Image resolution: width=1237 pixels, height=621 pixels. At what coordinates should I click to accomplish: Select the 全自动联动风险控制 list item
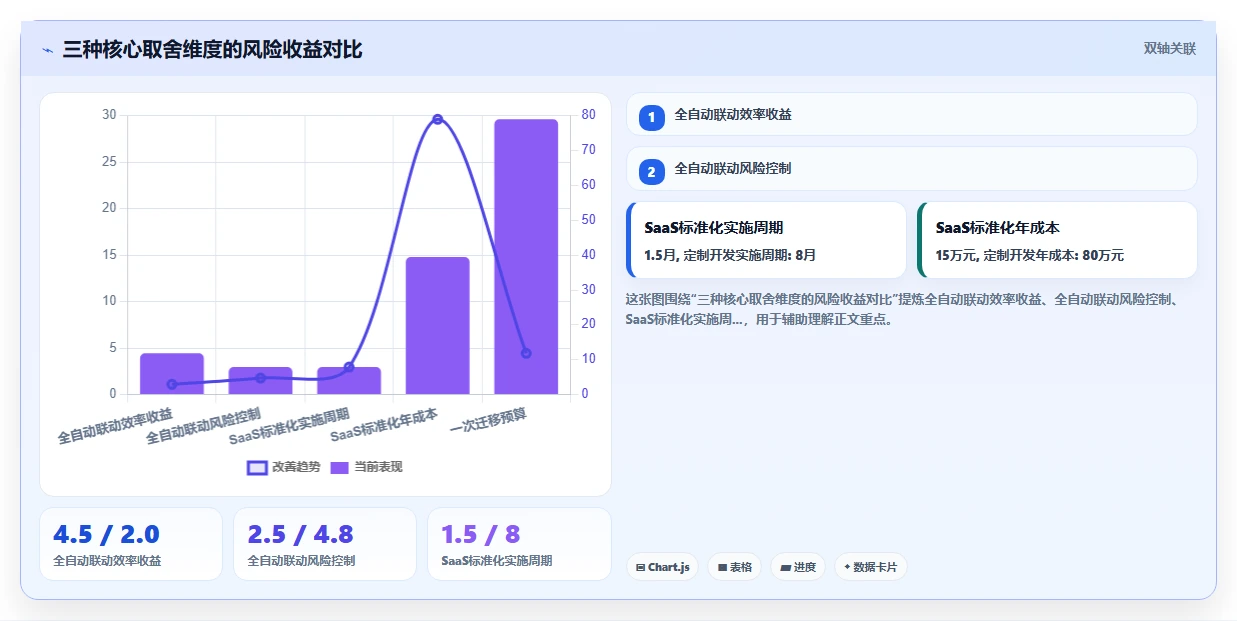[x=911, y=168]
